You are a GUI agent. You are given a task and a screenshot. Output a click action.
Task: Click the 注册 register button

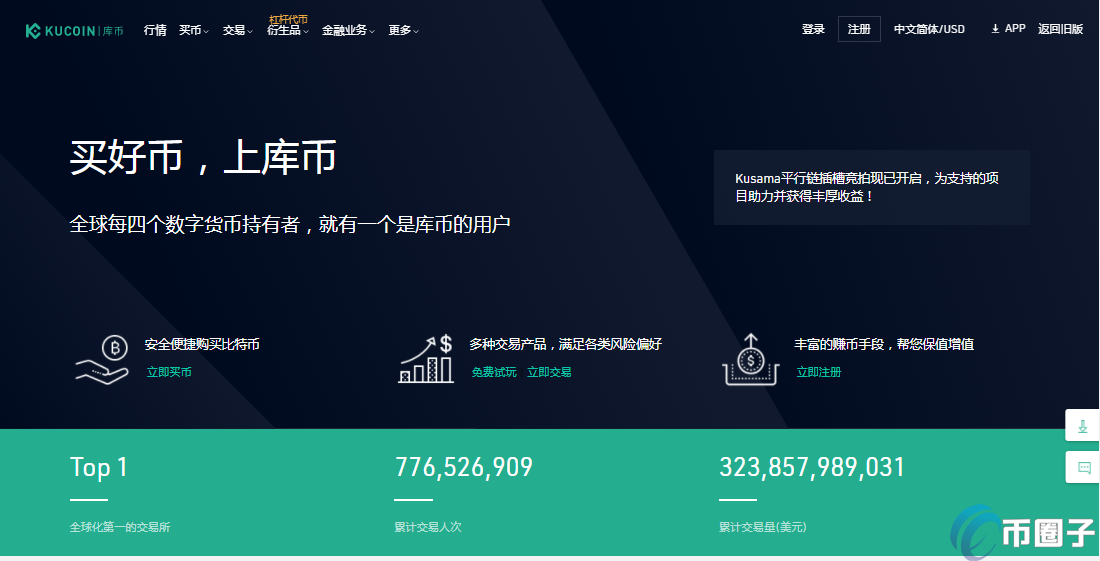click(859, 29)
